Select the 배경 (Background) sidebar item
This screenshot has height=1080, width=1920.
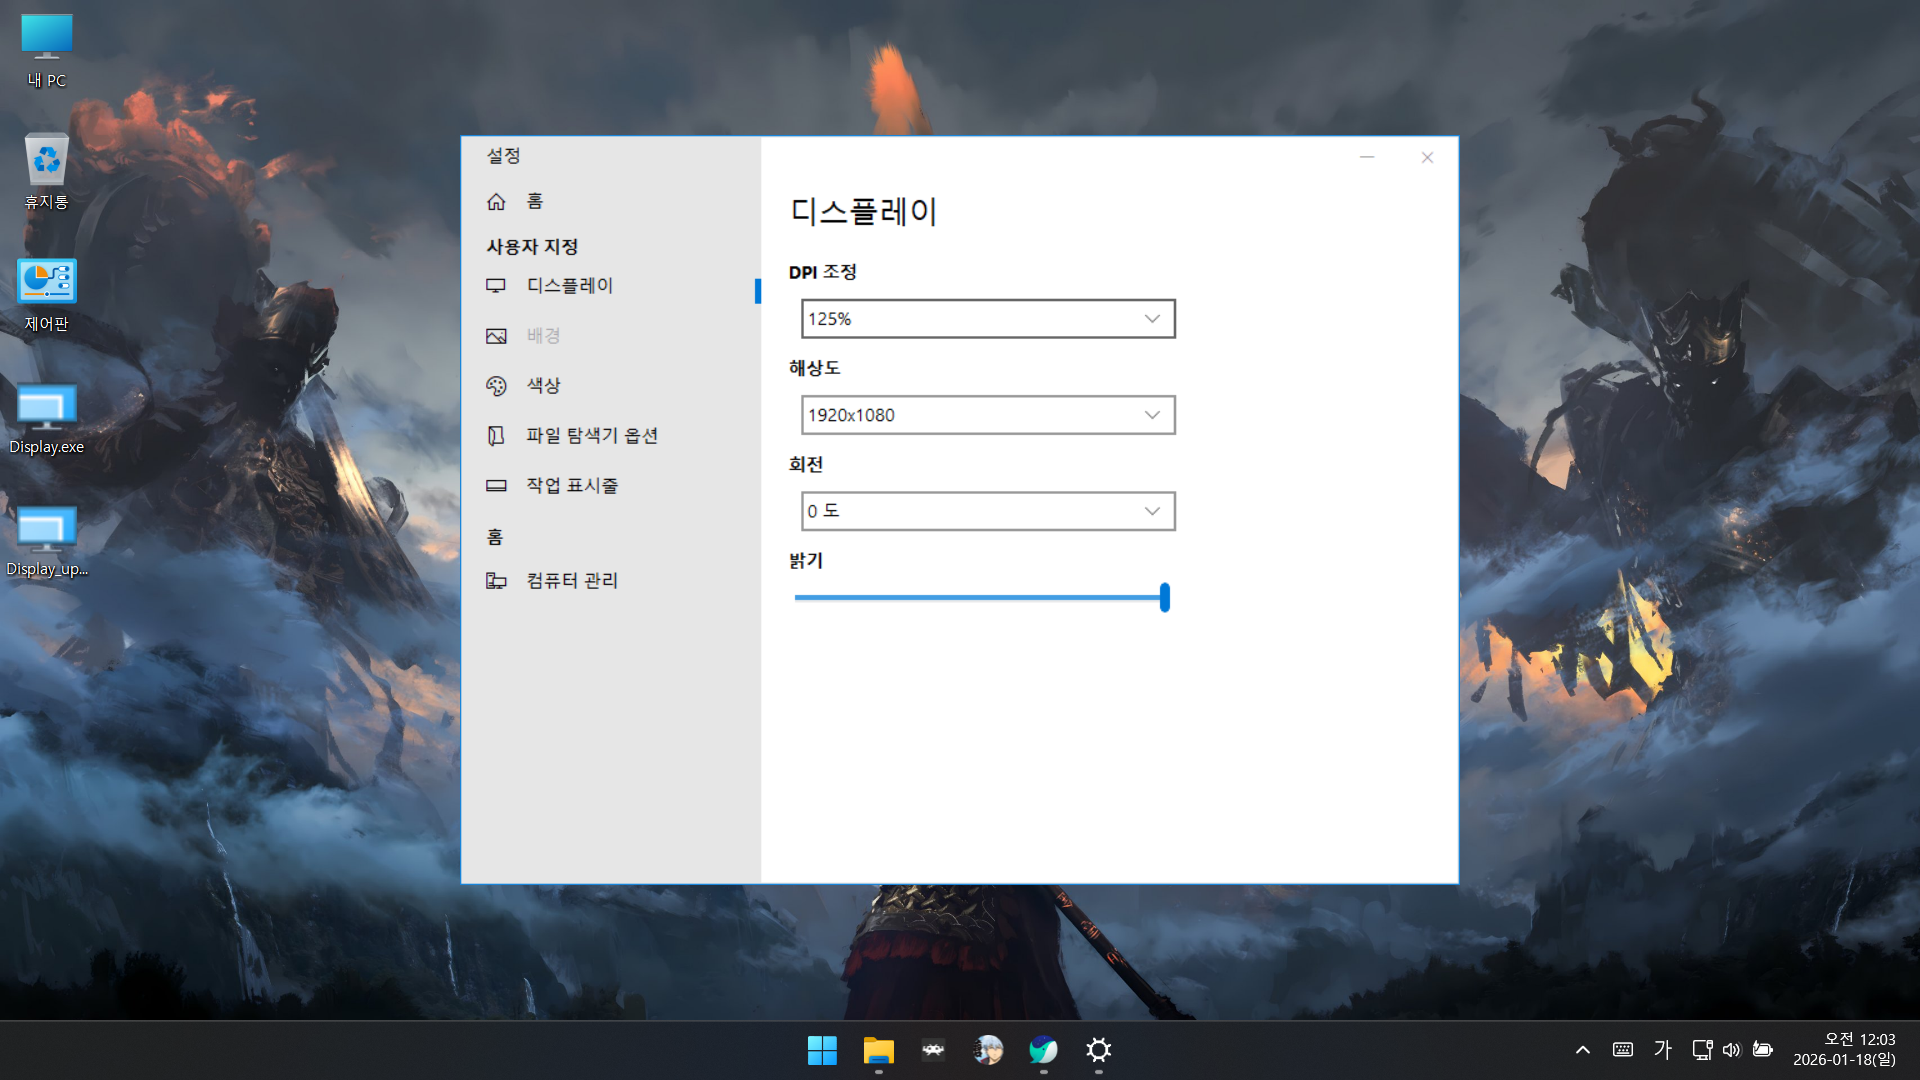pos(543,336)
